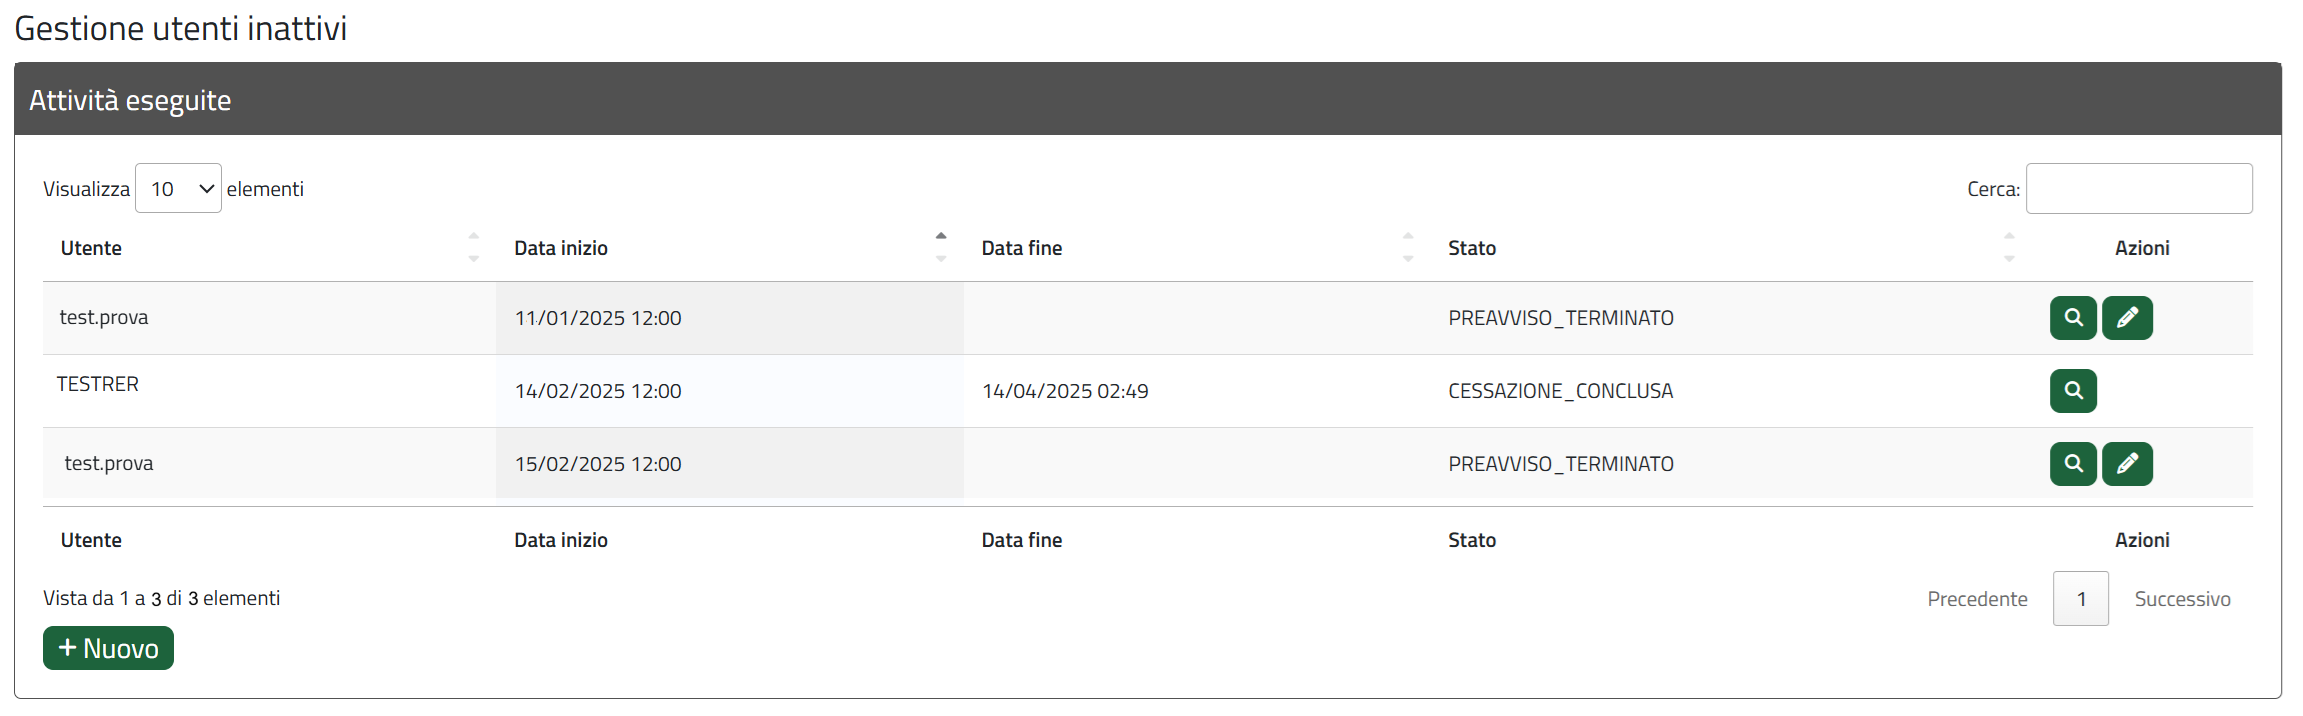This screenshot has height=716, width=2303.
Task: Sort by Stato column arrows
Action: click(x=2009, y=247)
